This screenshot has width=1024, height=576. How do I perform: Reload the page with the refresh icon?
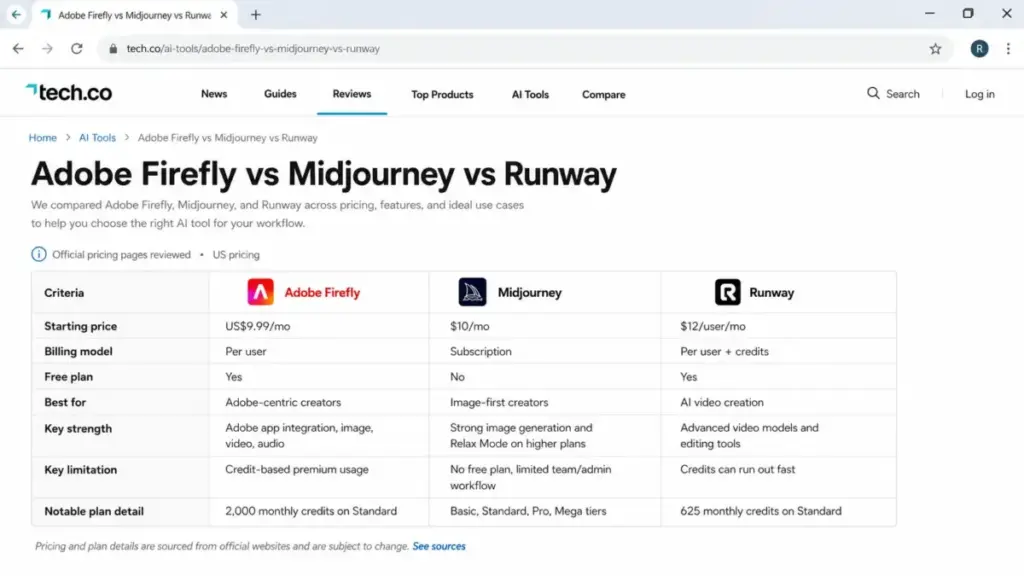[x=76, y=48]
